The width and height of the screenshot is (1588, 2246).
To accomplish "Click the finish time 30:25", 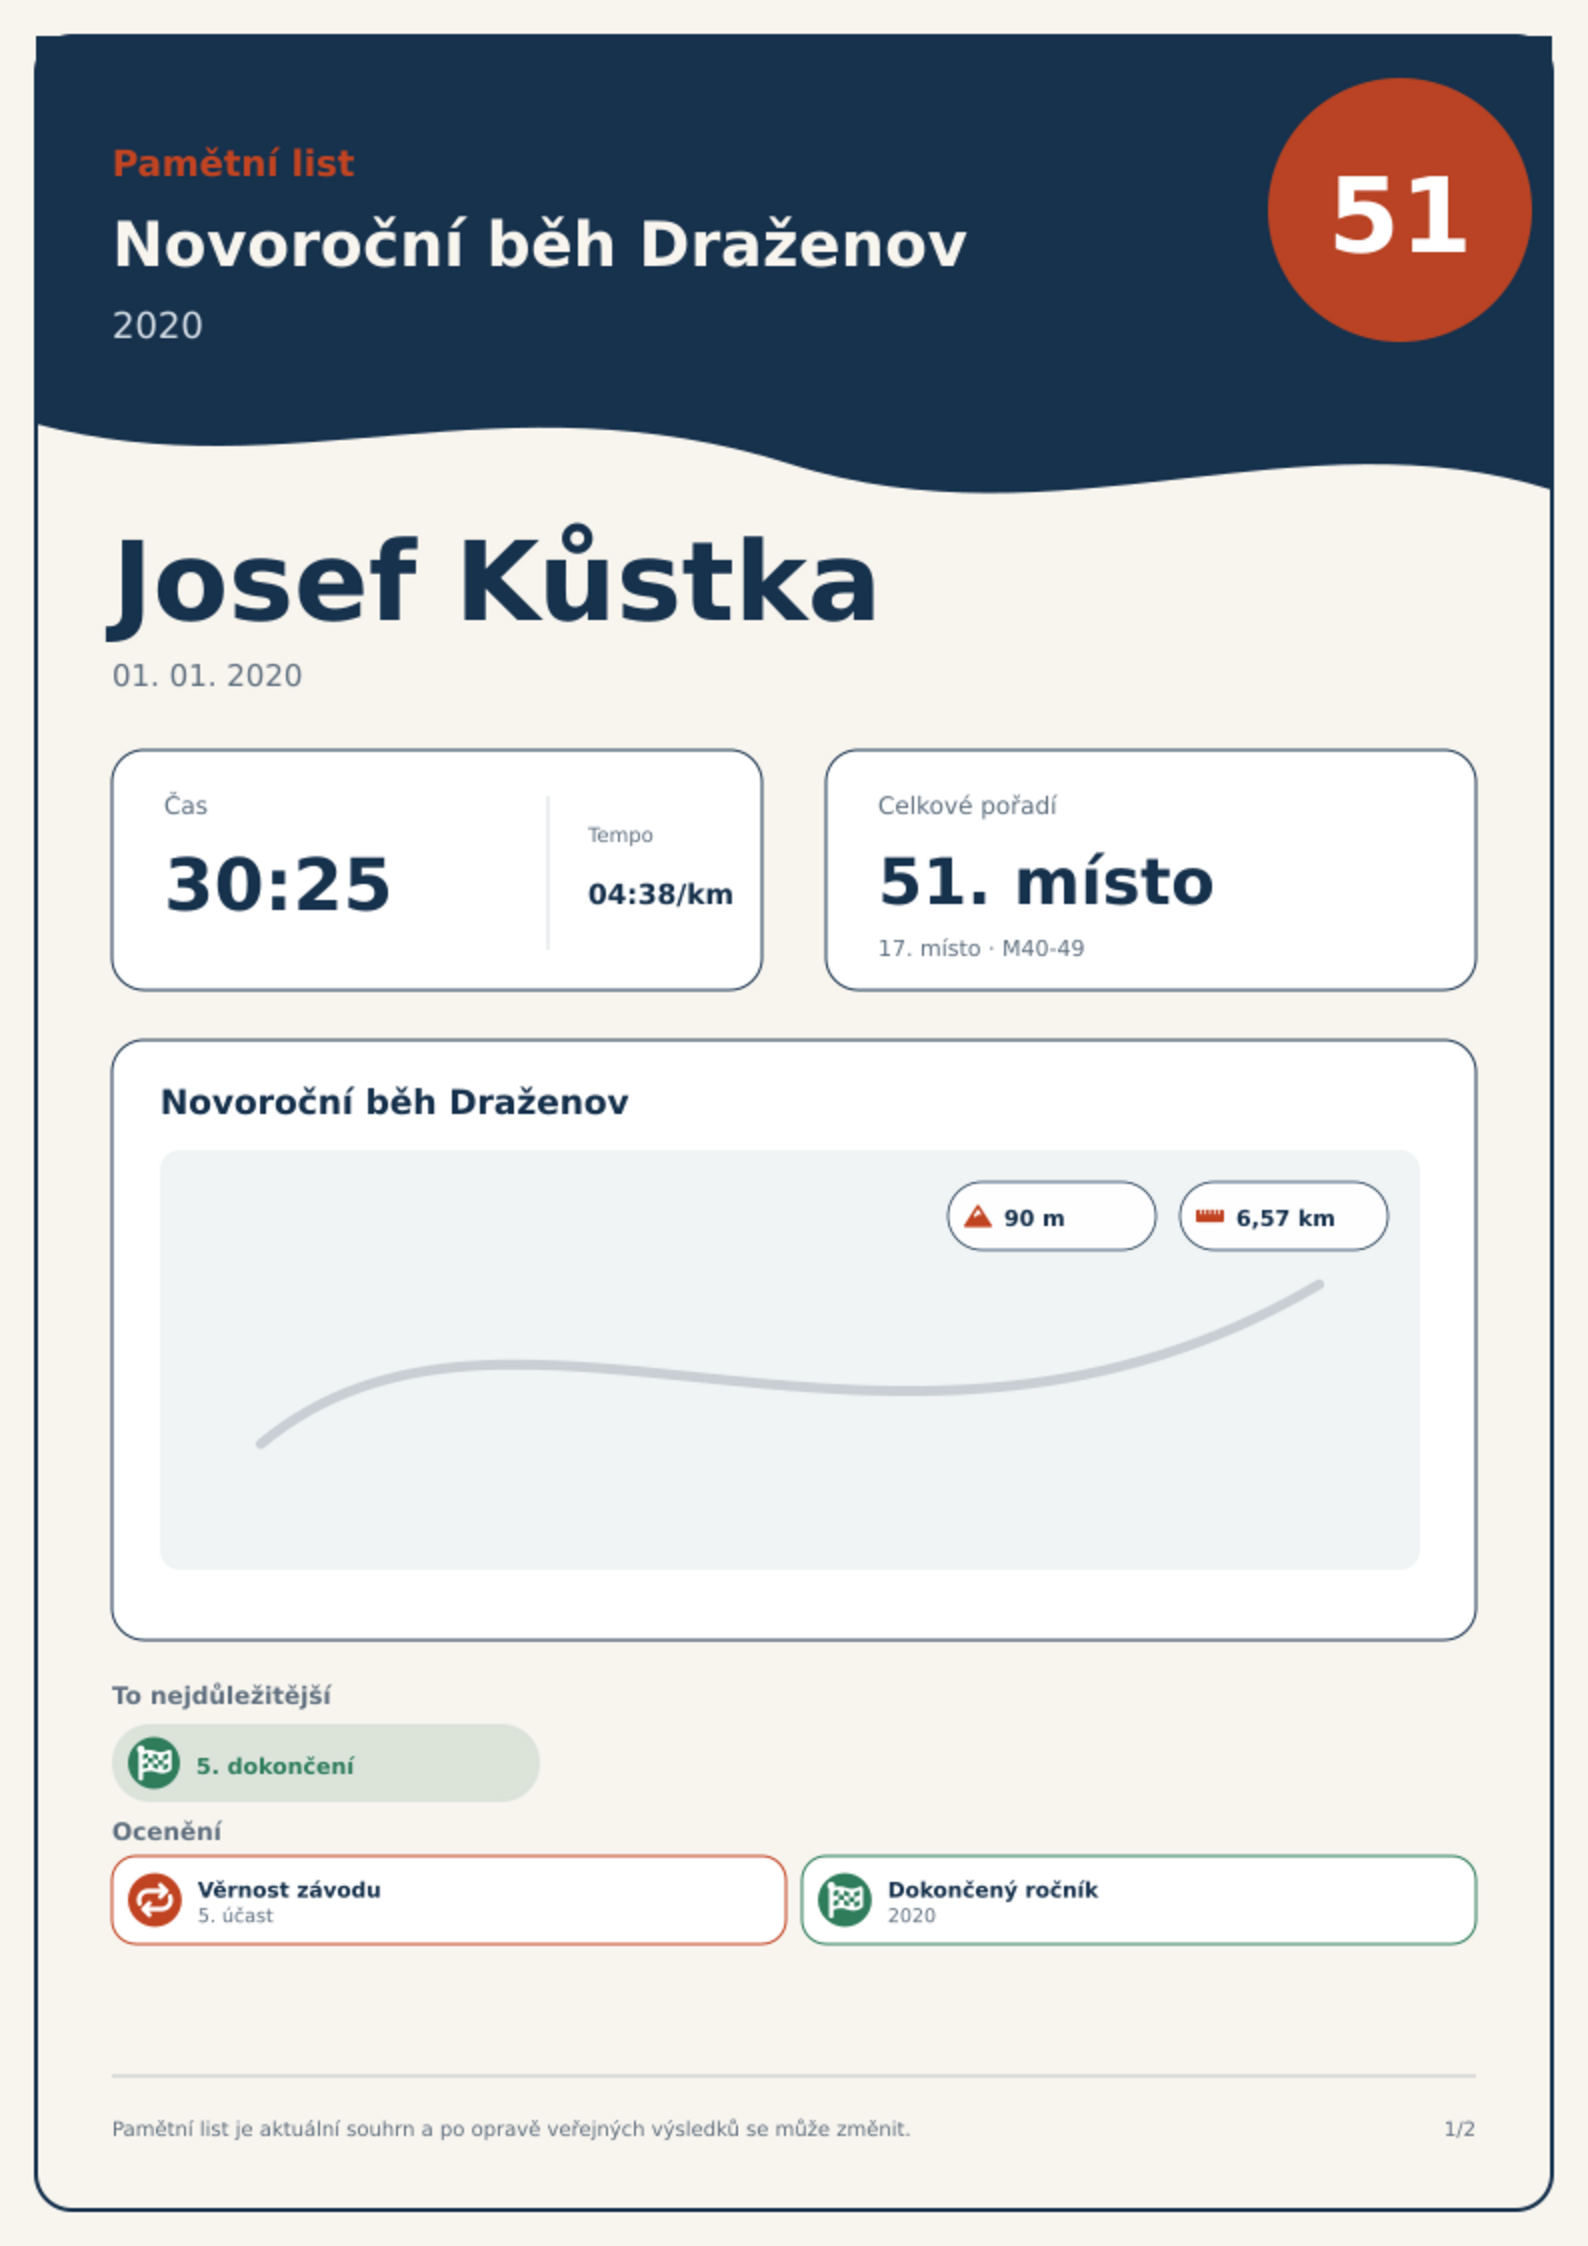I will (278, 884).
